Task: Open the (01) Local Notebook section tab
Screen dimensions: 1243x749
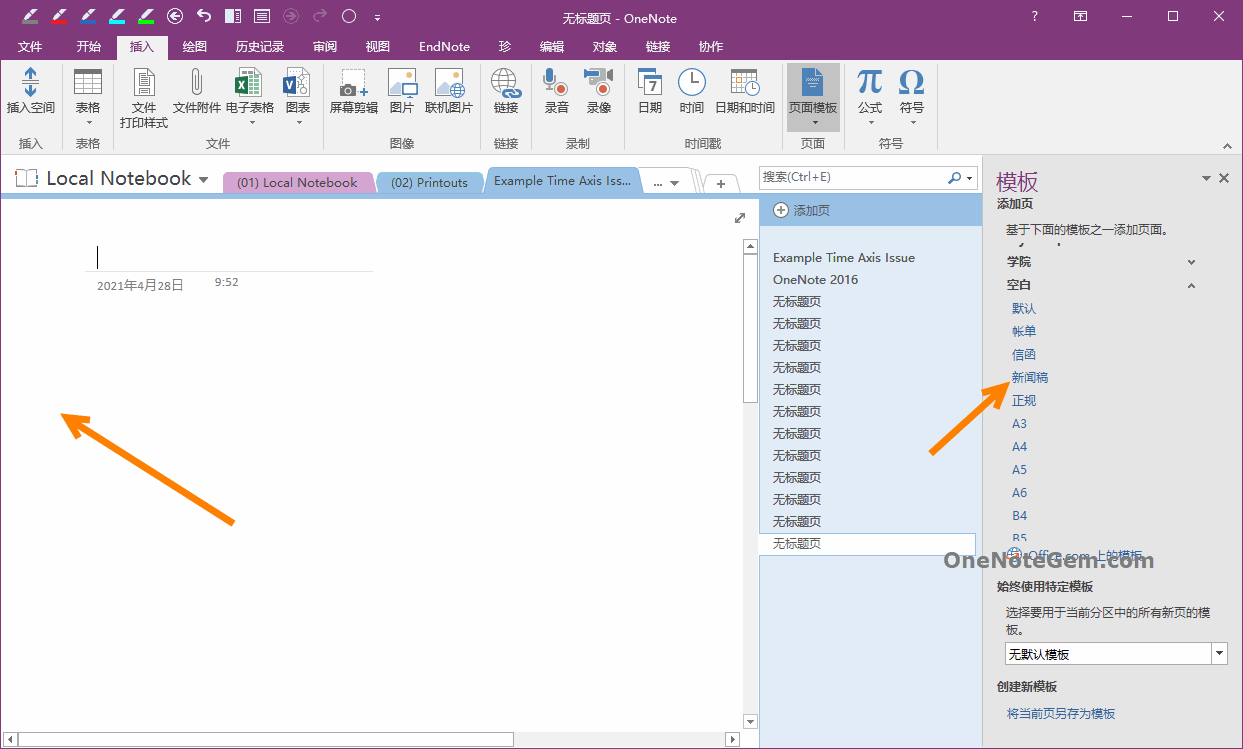Action: tap(297, 183)
